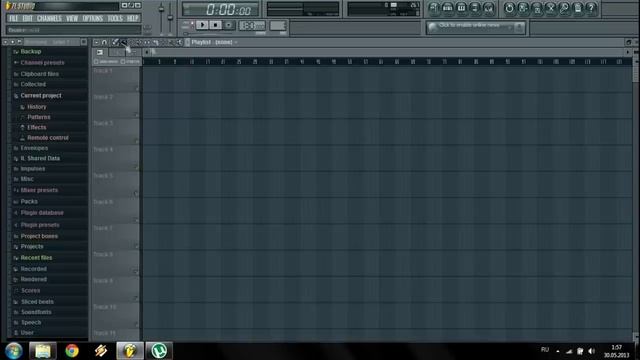Open the Playlist view shortcut icon

433,8
